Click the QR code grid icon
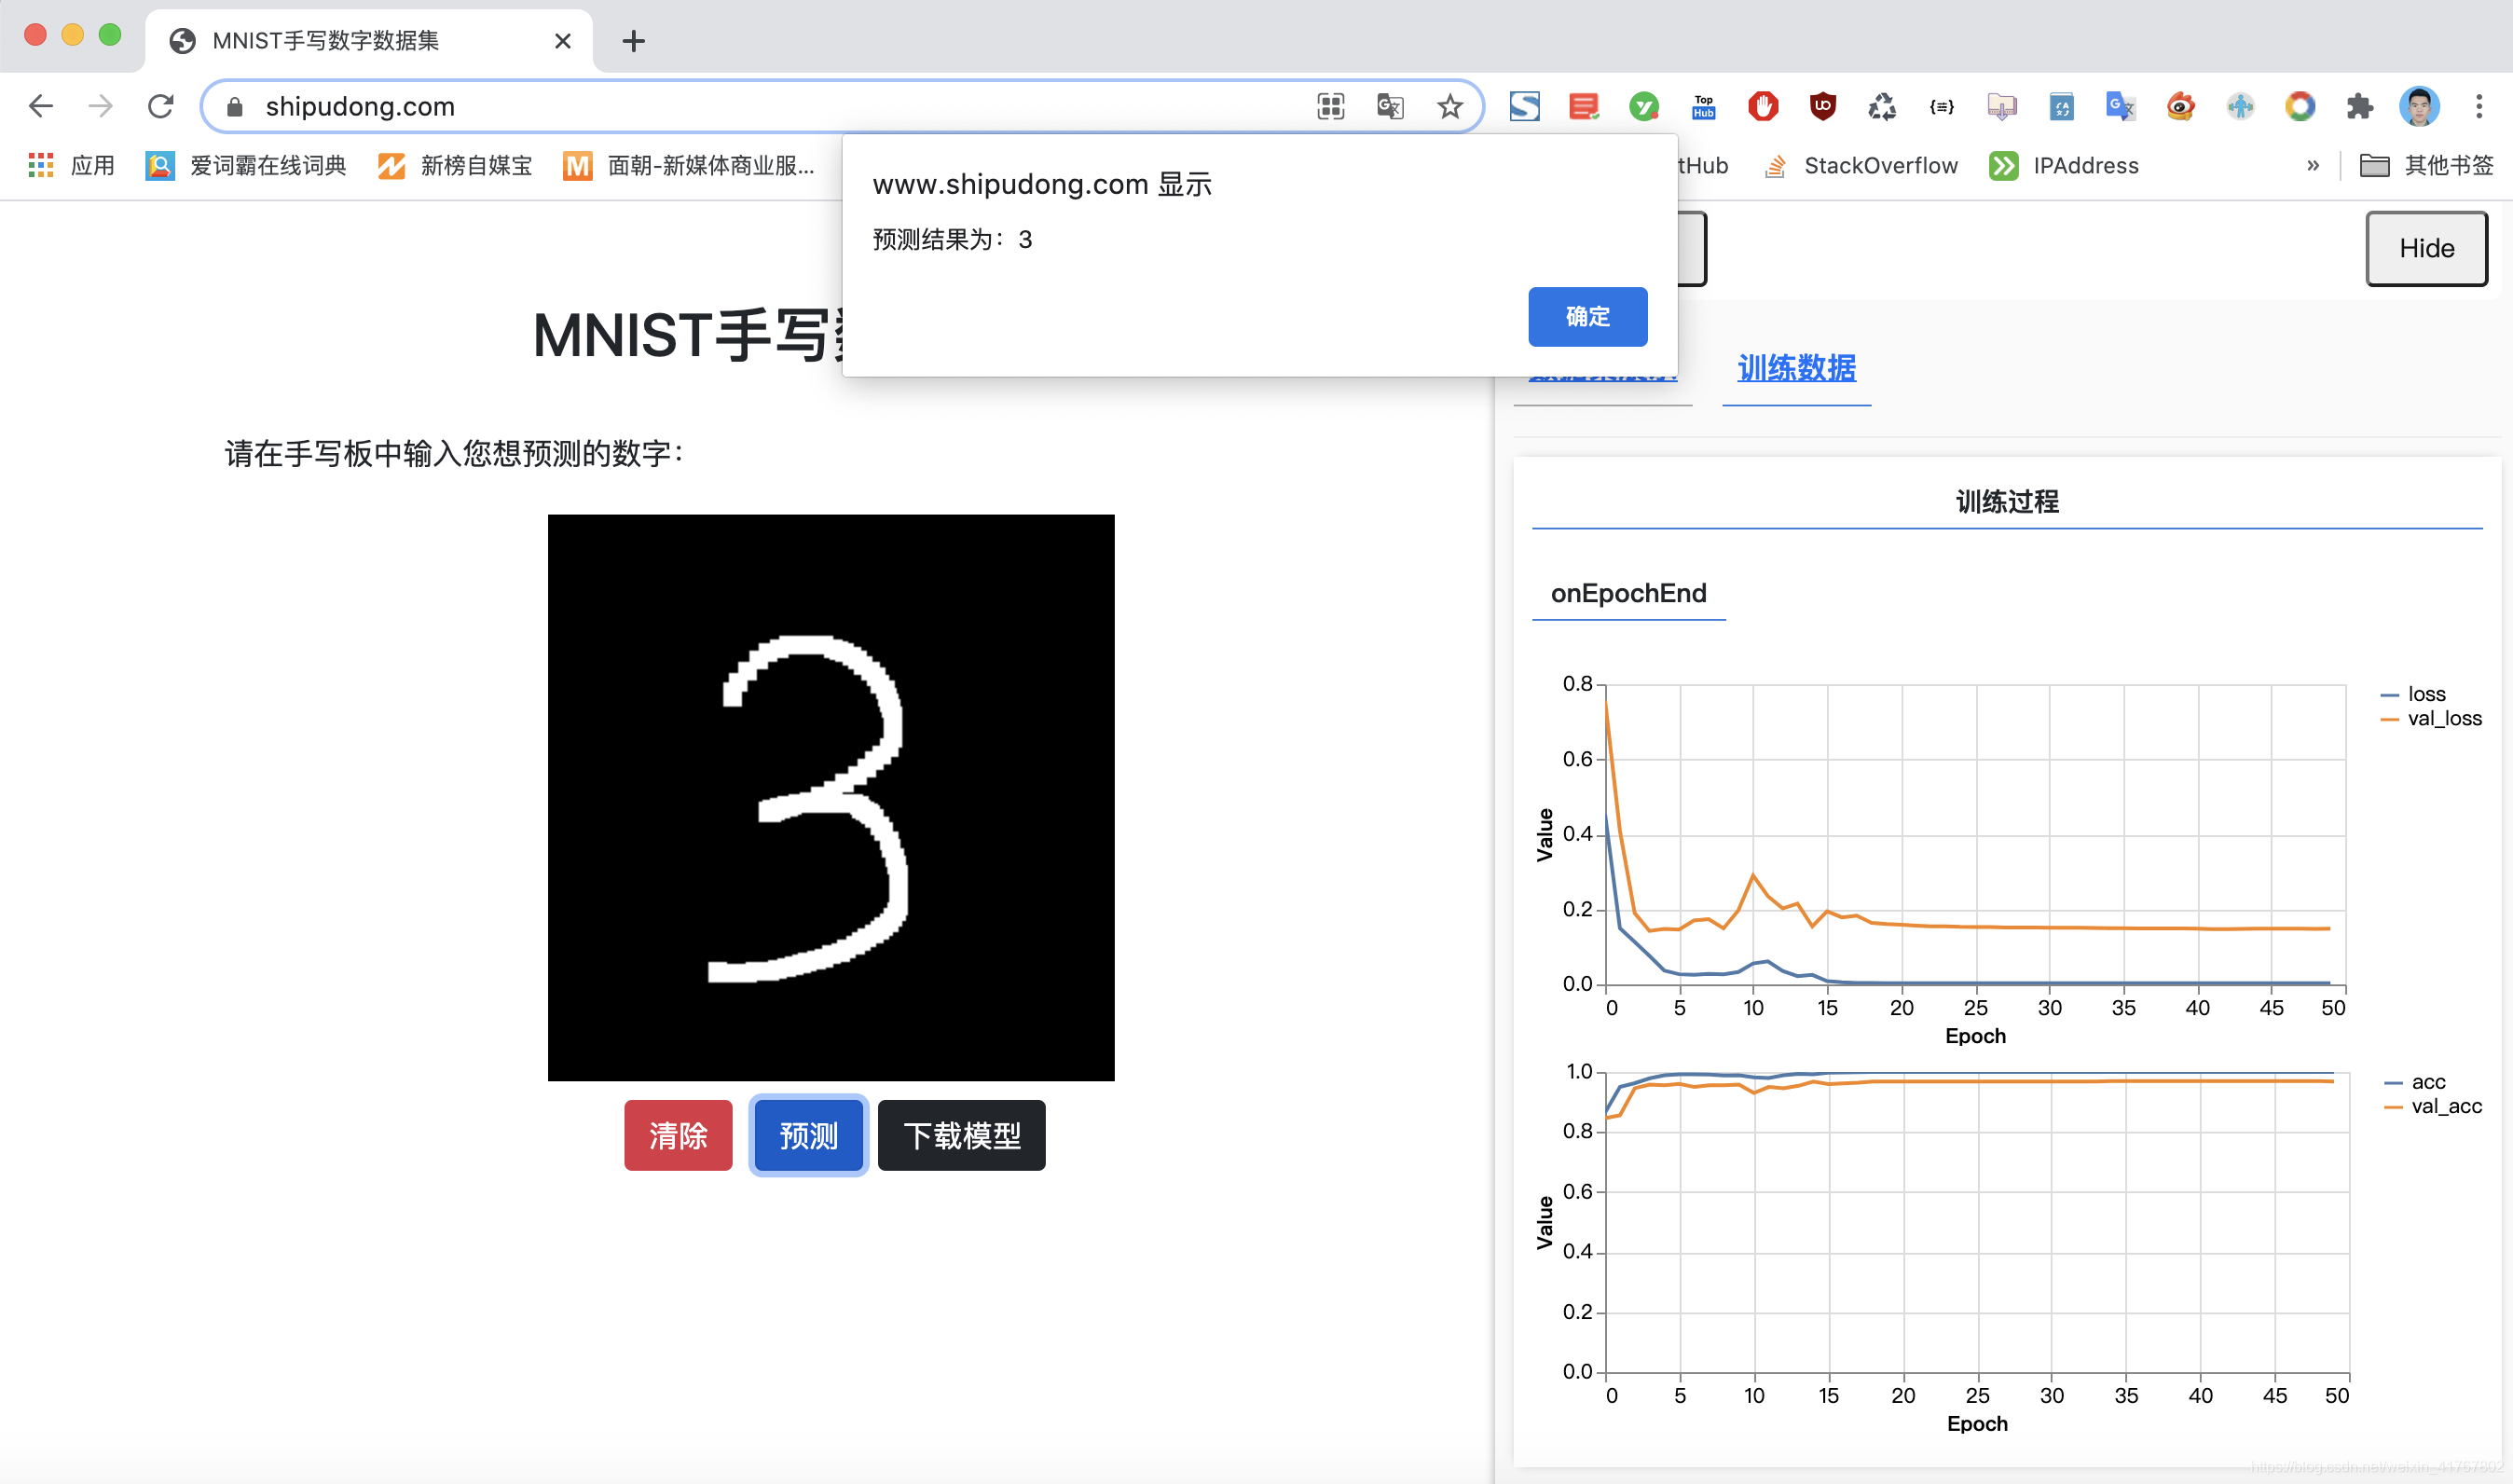Screen dimensions: 2513x1484 pyautogui.click(x=1330, y=106)
